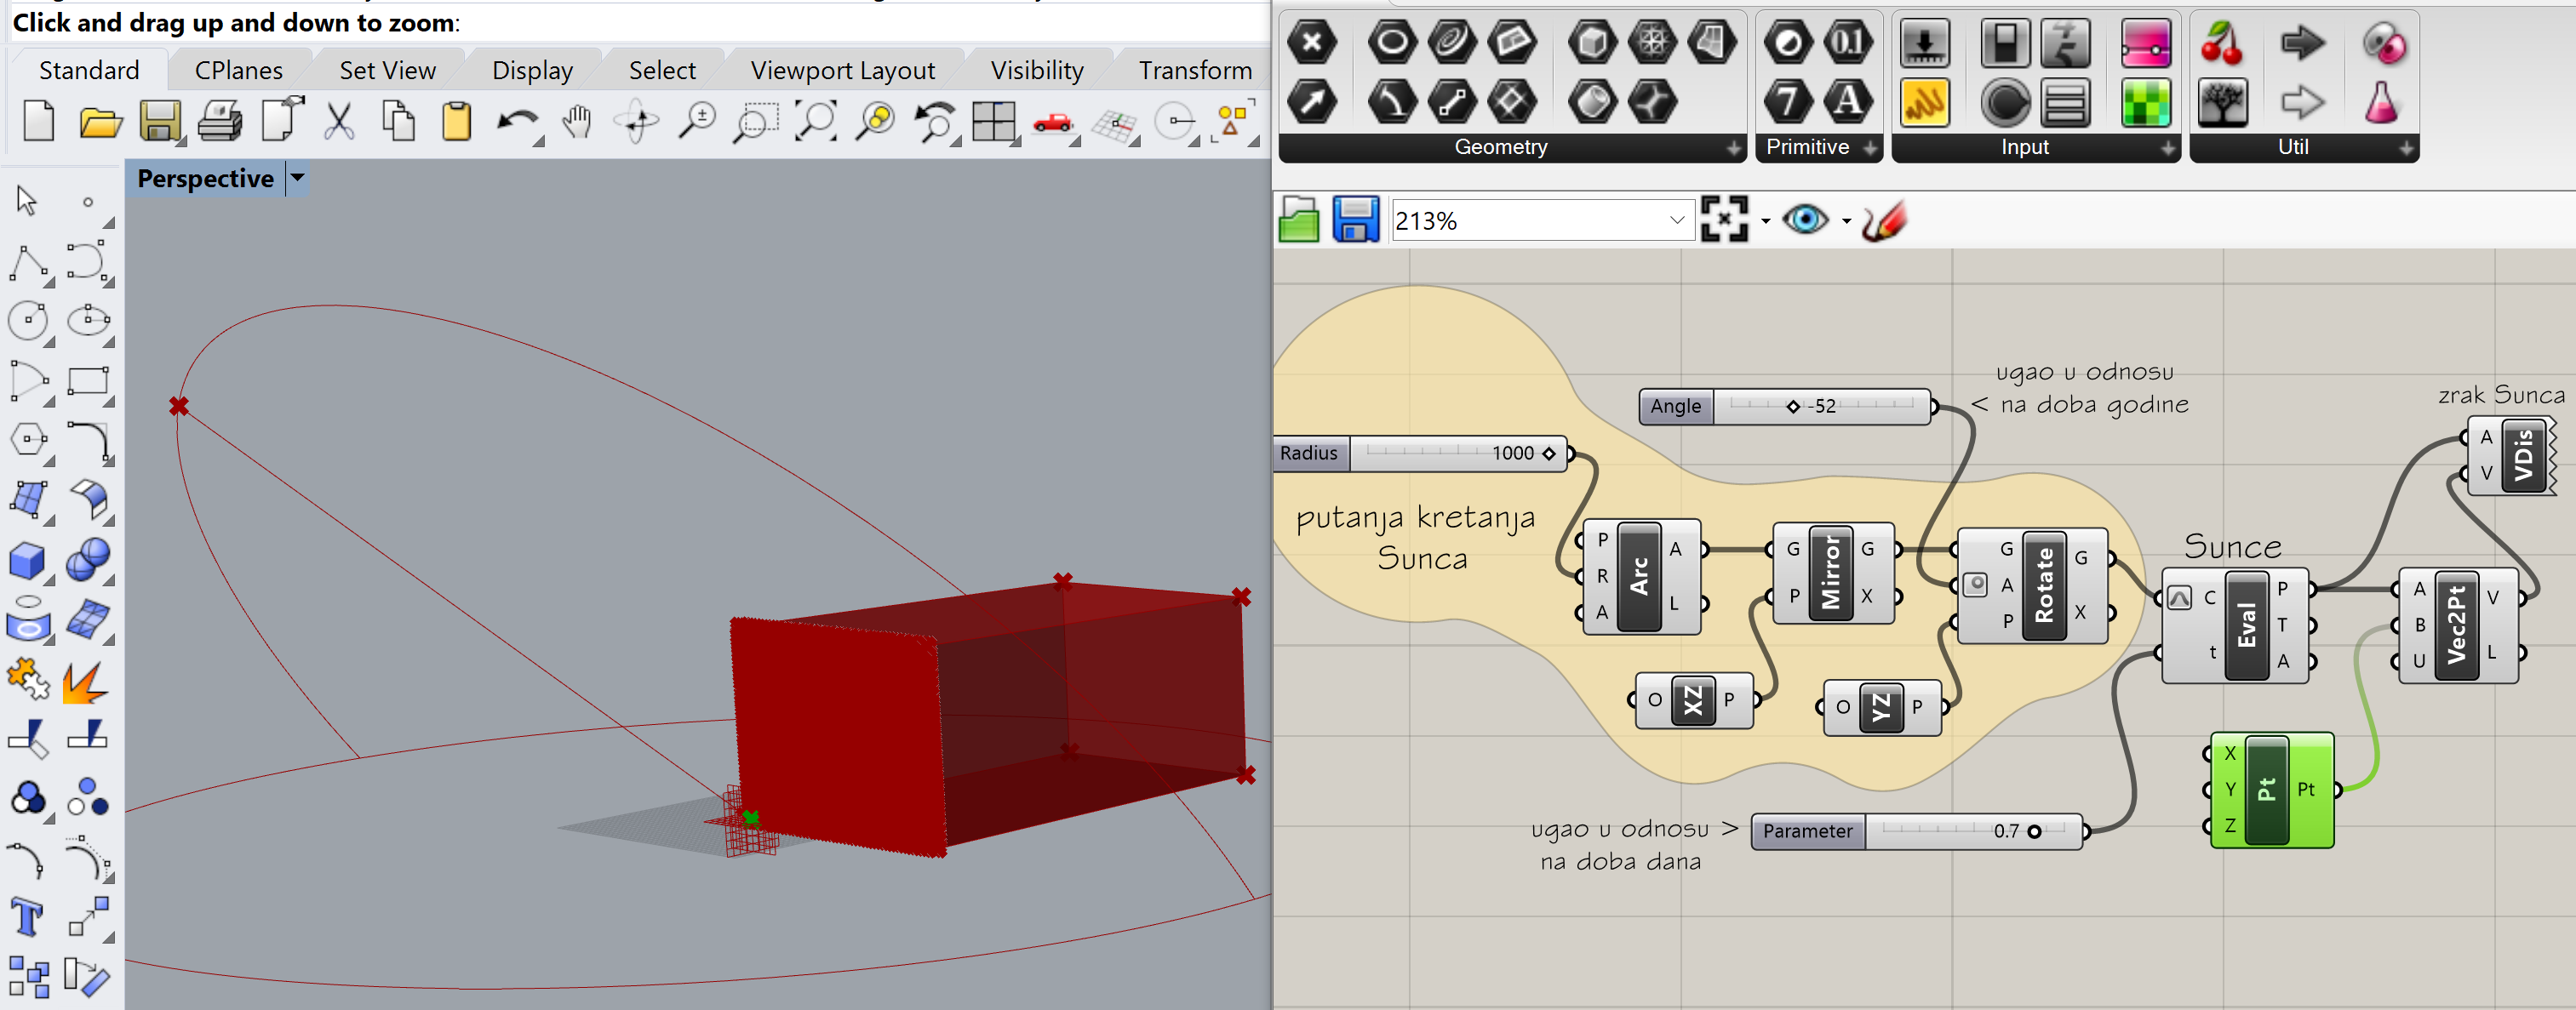The width and height of the screenshot is (2576, 1010).
Task: Switch to the CPlanes tab
Action: coord(238,70)
